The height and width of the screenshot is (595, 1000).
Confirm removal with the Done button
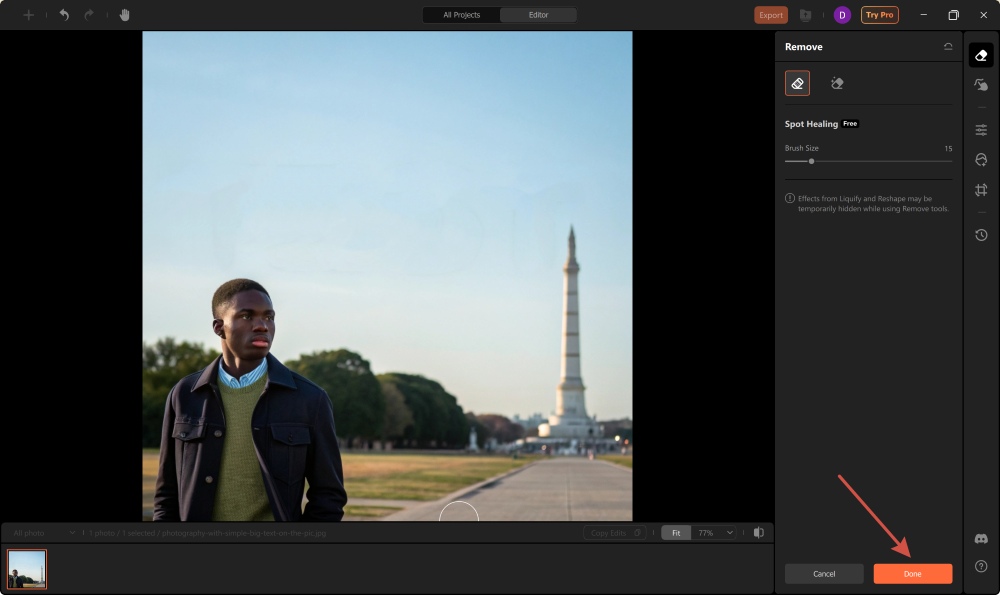click(x=911, y=573)
